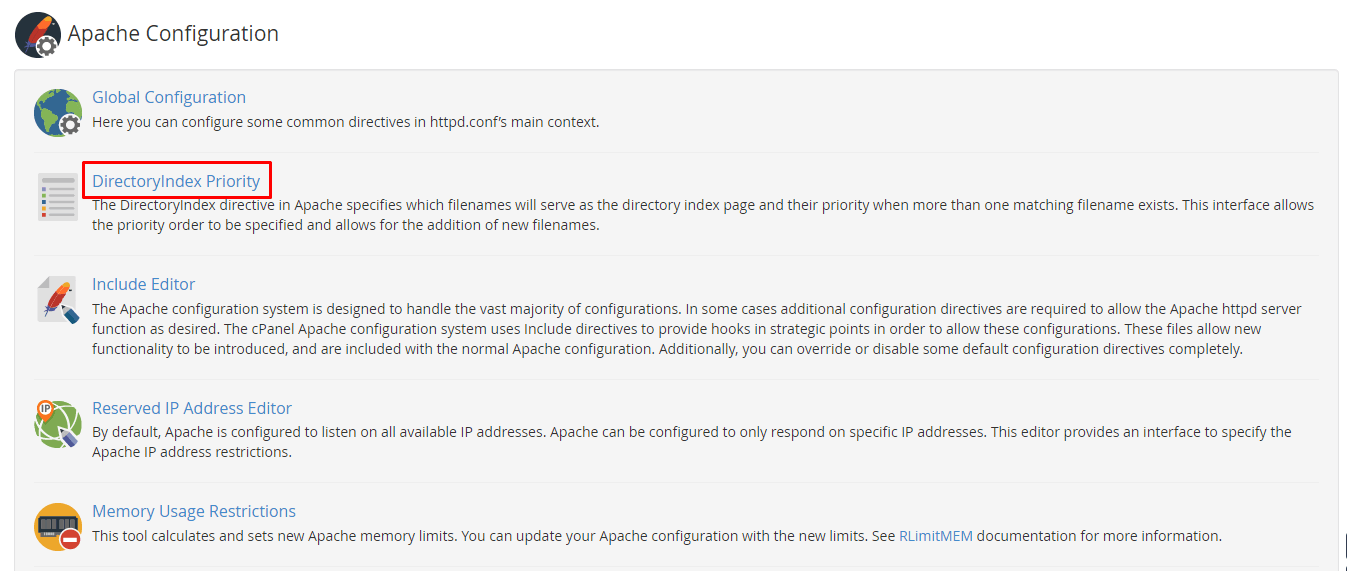Click the httpd.conf main context description
This screenshot has height=571, width=1347.
tap(346, 122)
